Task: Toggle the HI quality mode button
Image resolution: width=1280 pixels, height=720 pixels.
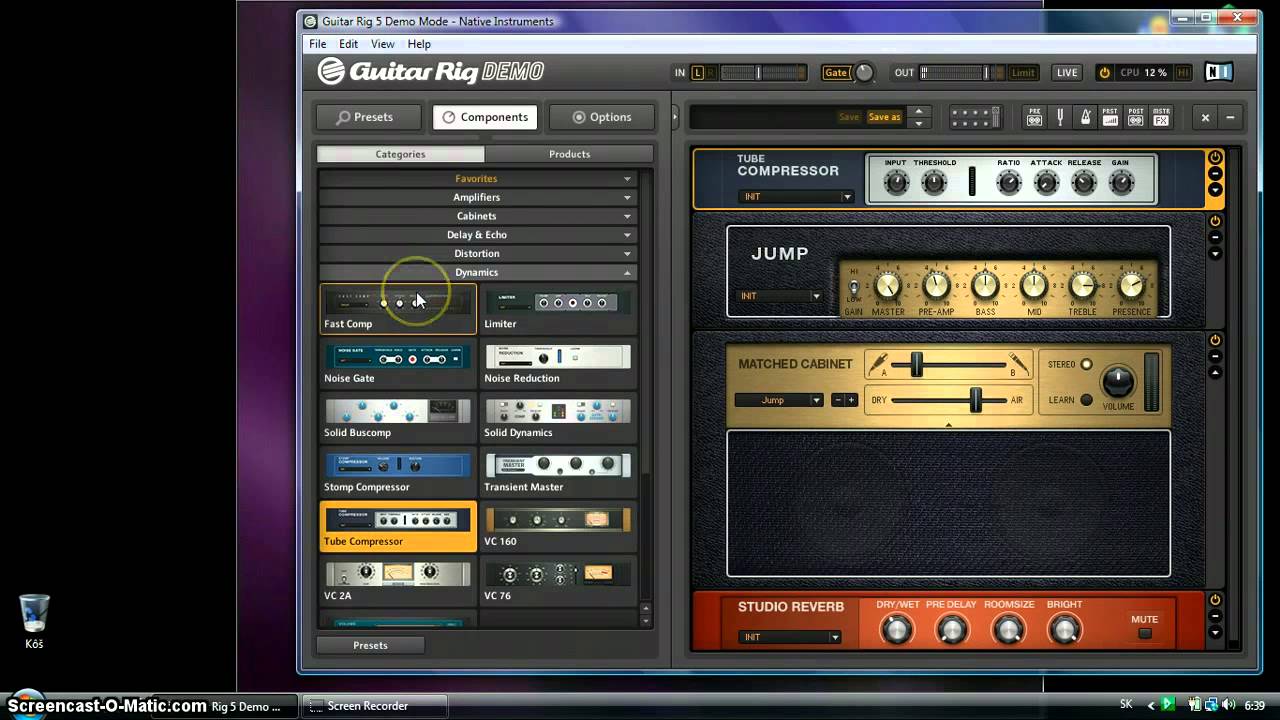Action: tap(1183, 73)
